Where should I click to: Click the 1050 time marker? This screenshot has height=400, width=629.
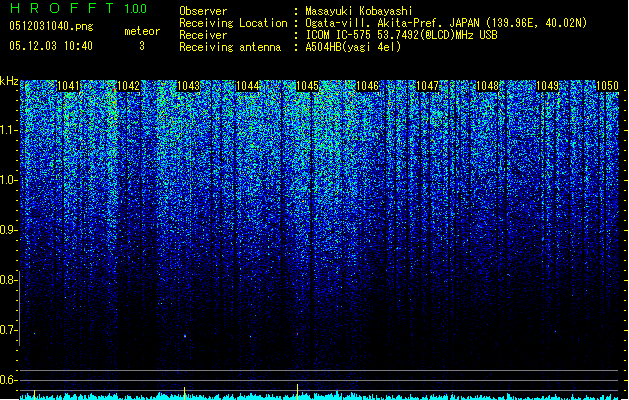(x=607, y=86)
